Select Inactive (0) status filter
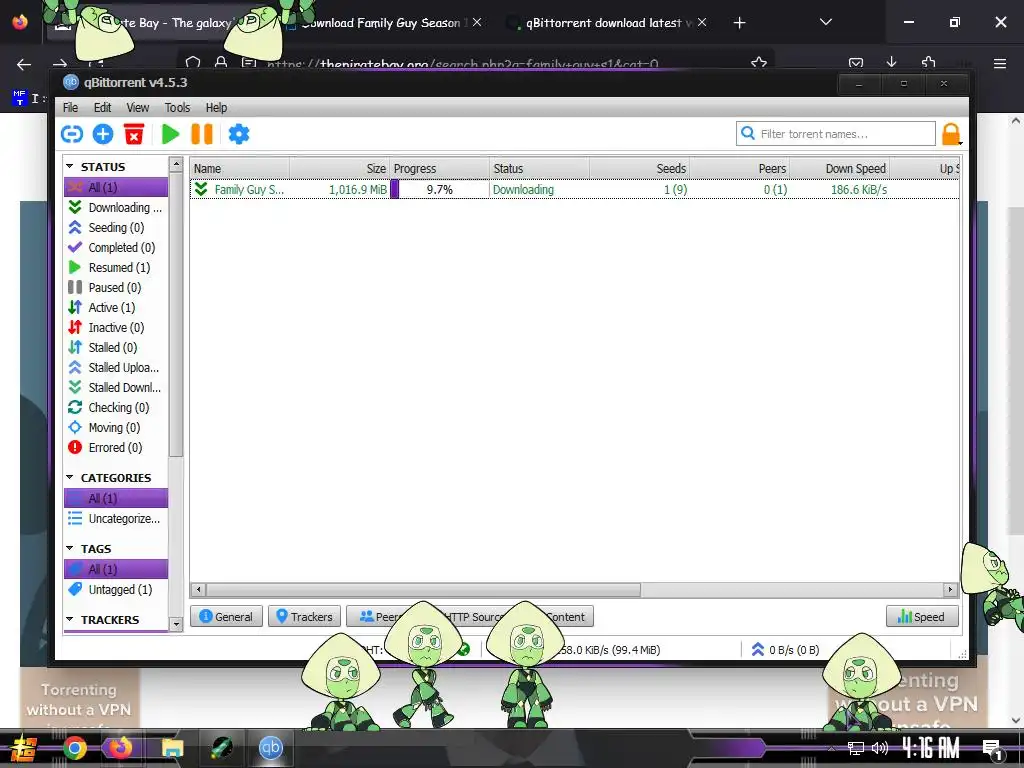The height and width of the screenshot is (768, 1024). [116, 328]
